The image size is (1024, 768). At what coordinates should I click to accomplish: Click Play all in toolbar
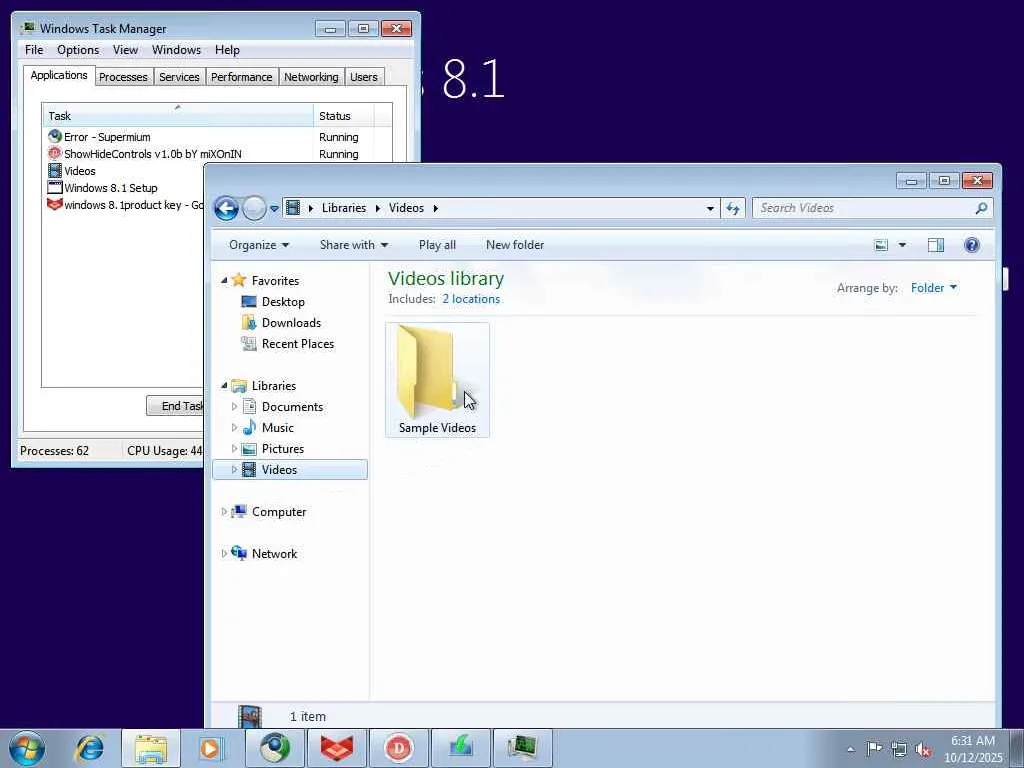[437, 245]
